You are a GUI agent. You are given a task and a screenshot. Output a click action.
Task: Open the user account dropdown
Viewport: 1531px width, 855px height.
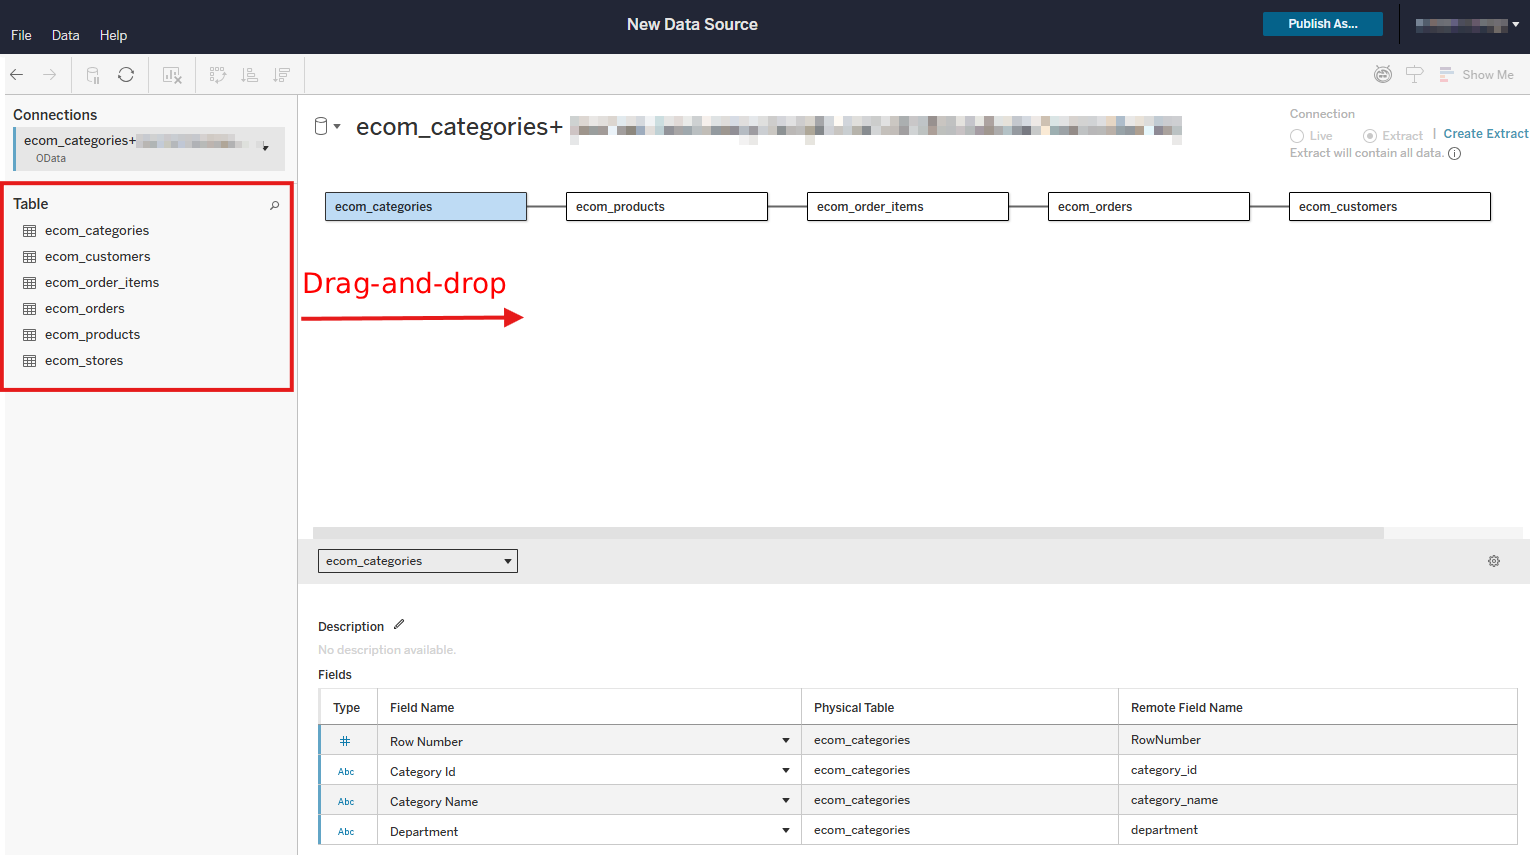(1467, 25)
